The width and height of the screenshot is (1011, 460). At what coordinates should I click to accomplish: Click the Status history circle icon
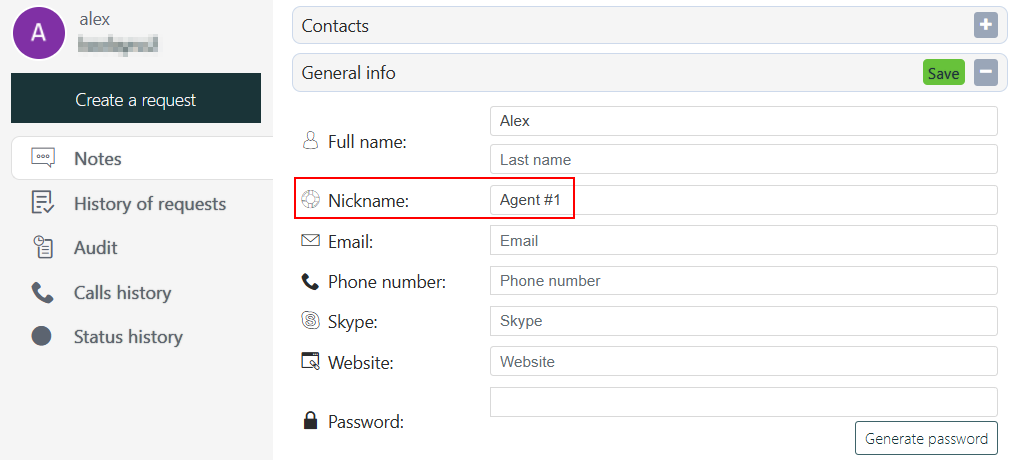coord(42,336)
